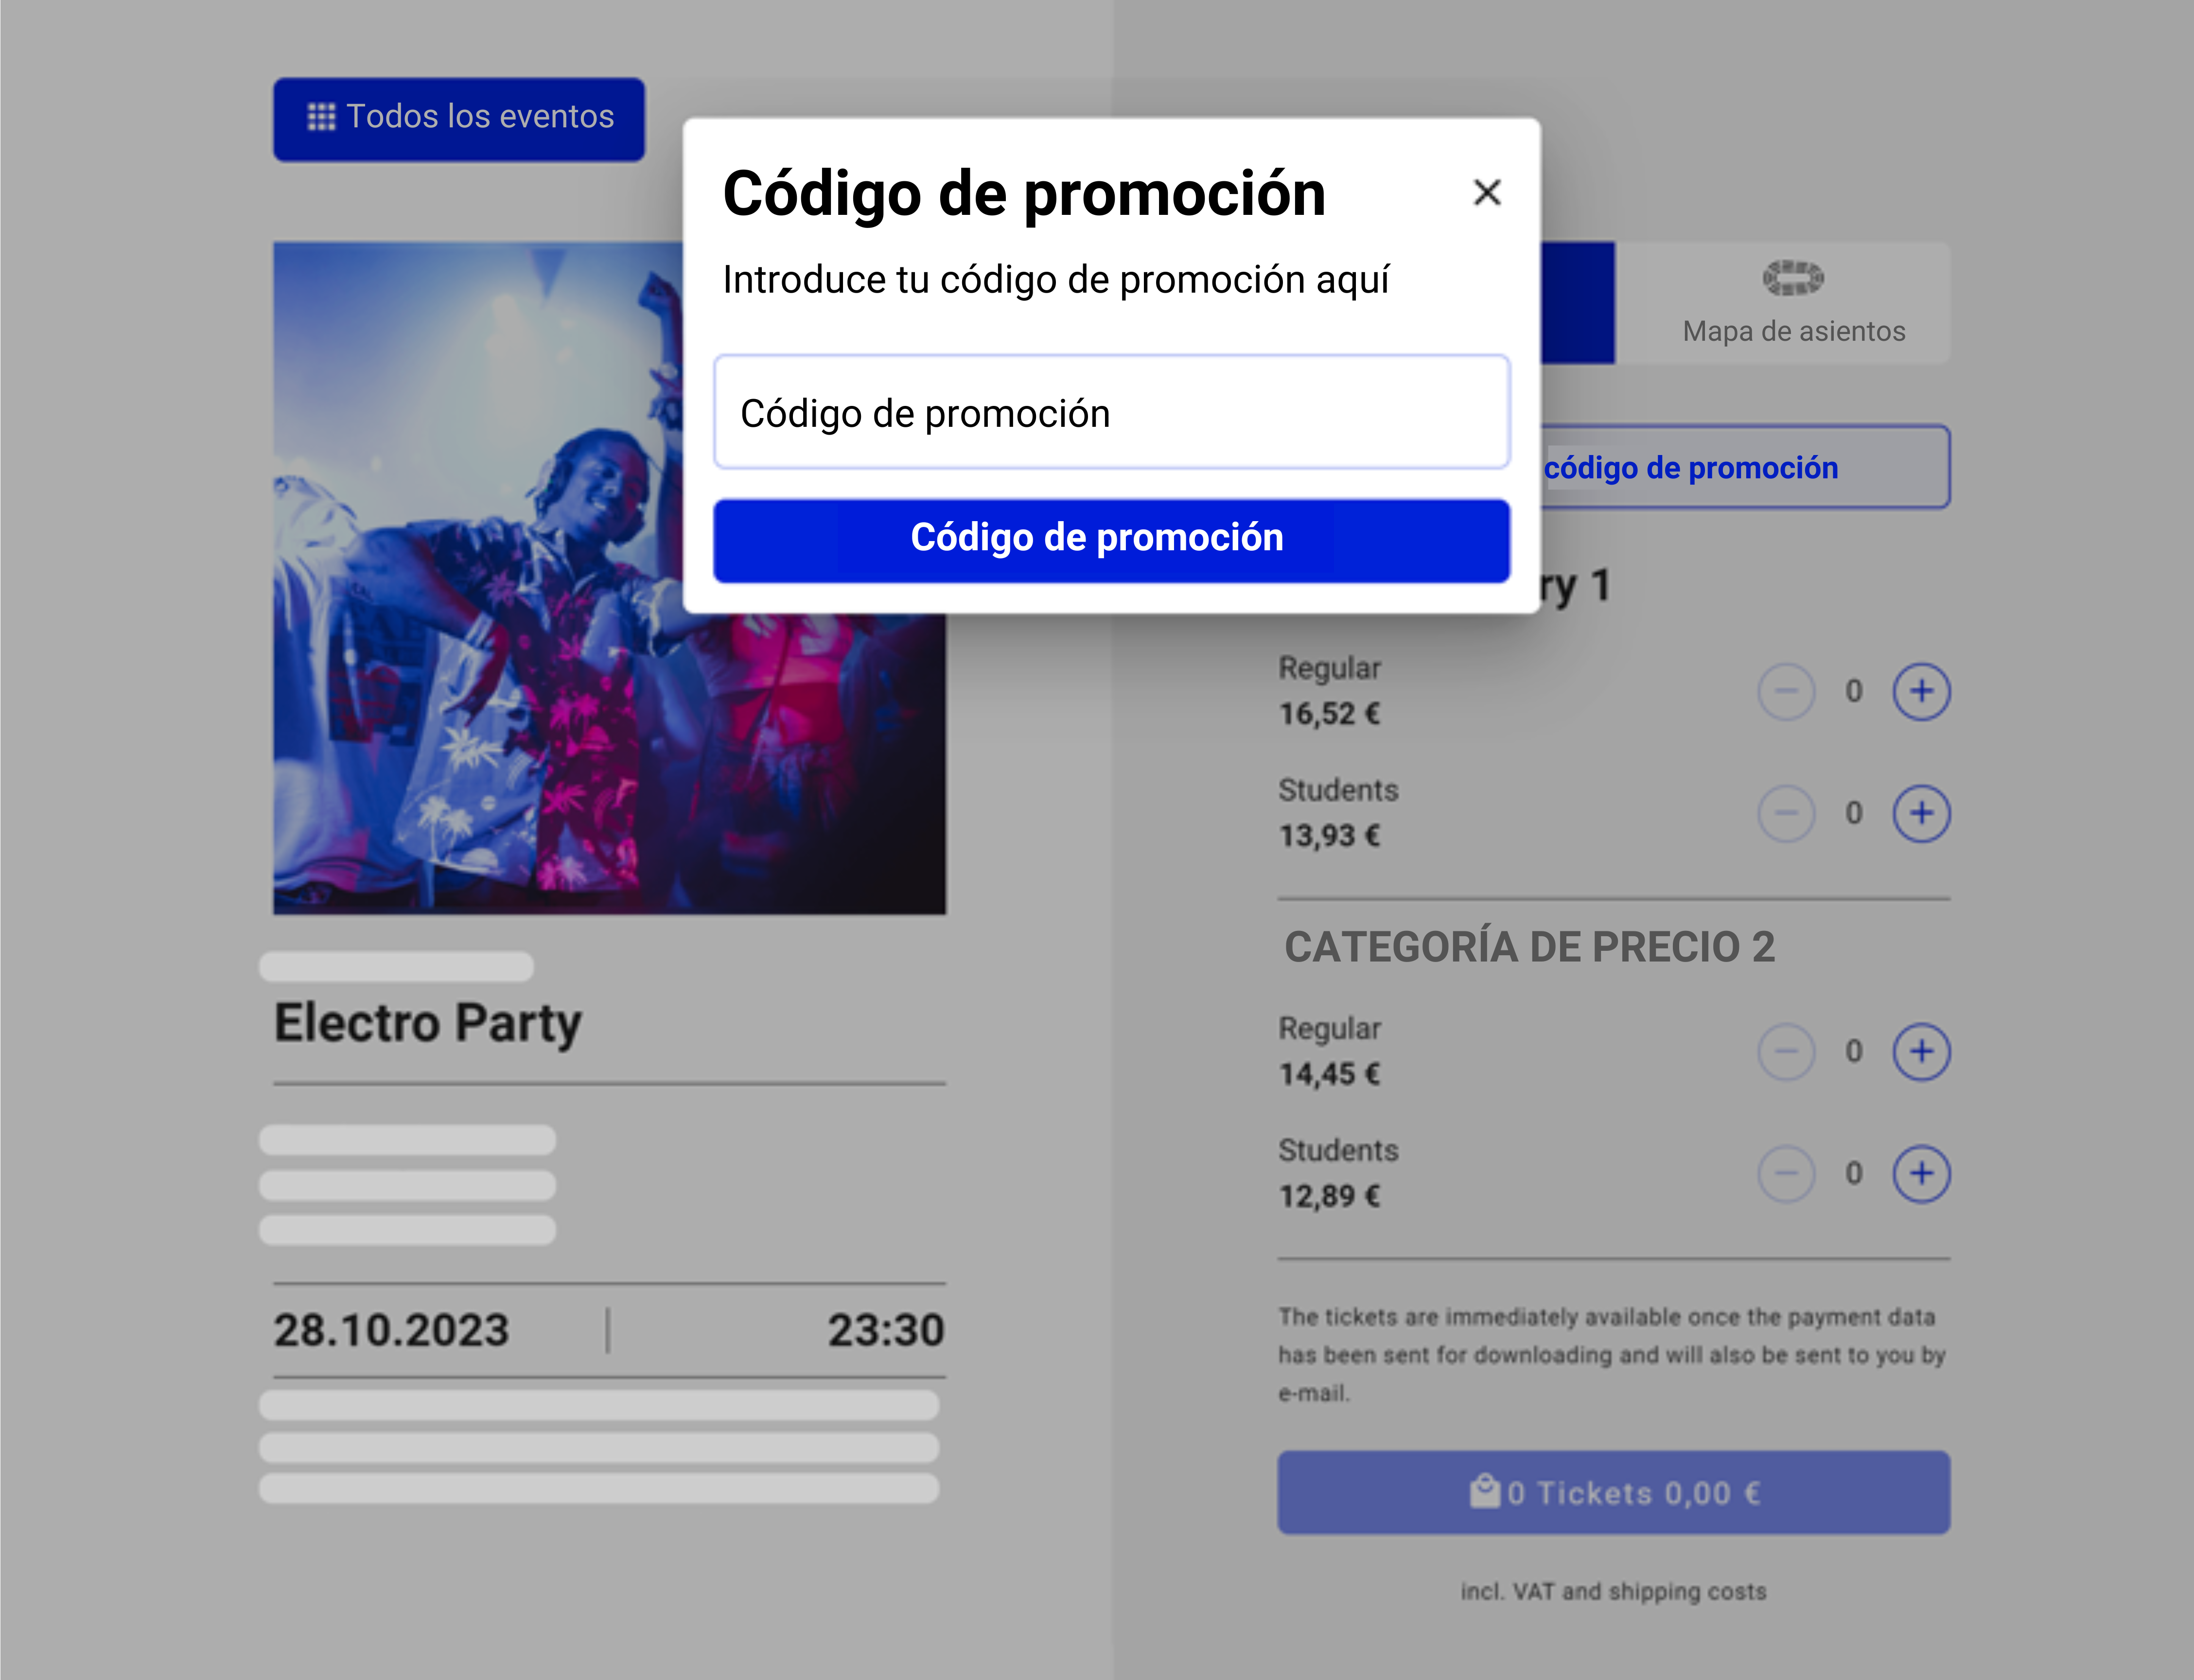Remove one Students 13,93 € ticket

click(1786, 813)
